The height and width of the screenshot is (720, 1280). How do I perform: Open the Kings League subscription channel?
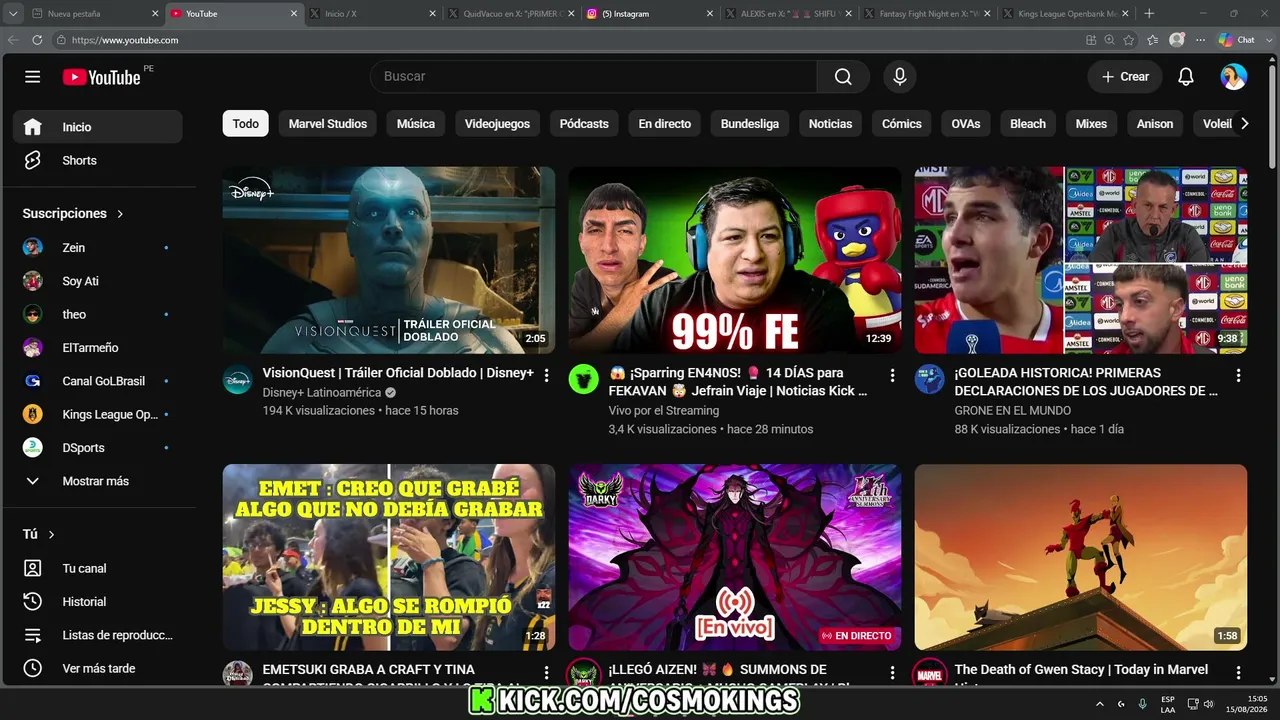coord(98,414)
